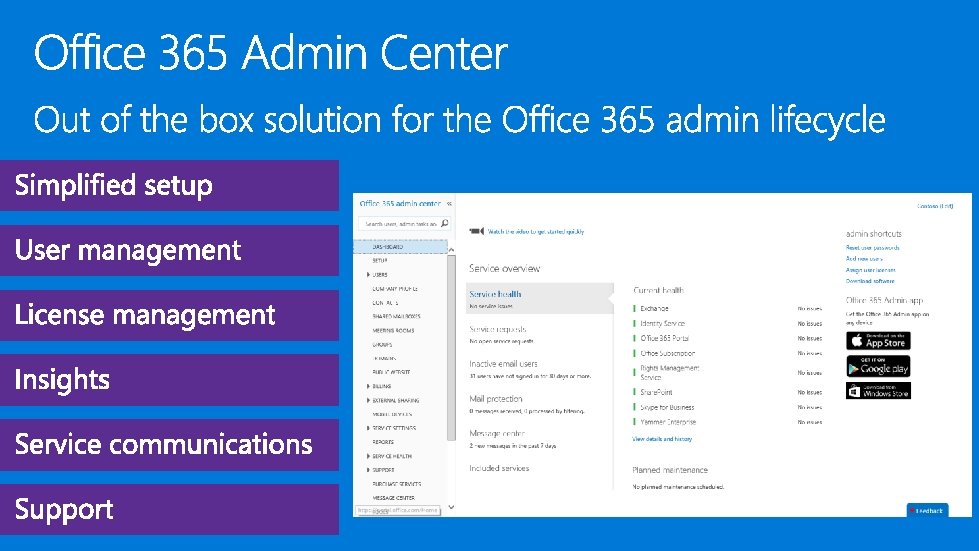The image size is (979, 551).
Task: Click the navigation scroll down arrow
Action: (451, 507)
